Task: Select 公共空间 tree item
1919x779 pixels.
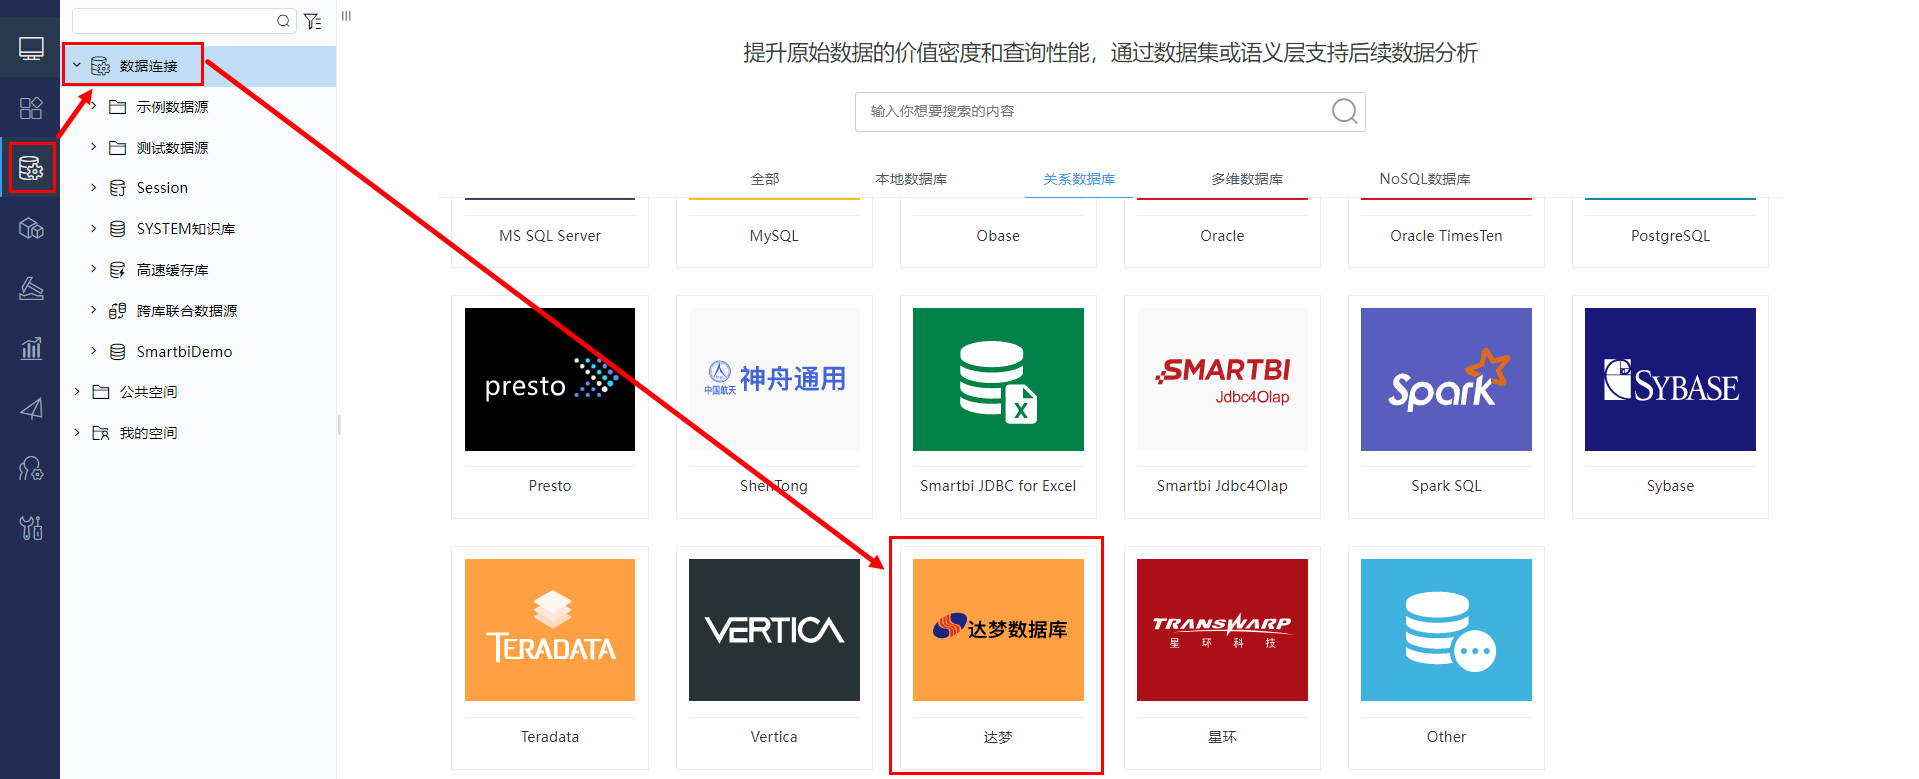Action: coord(148,392)
